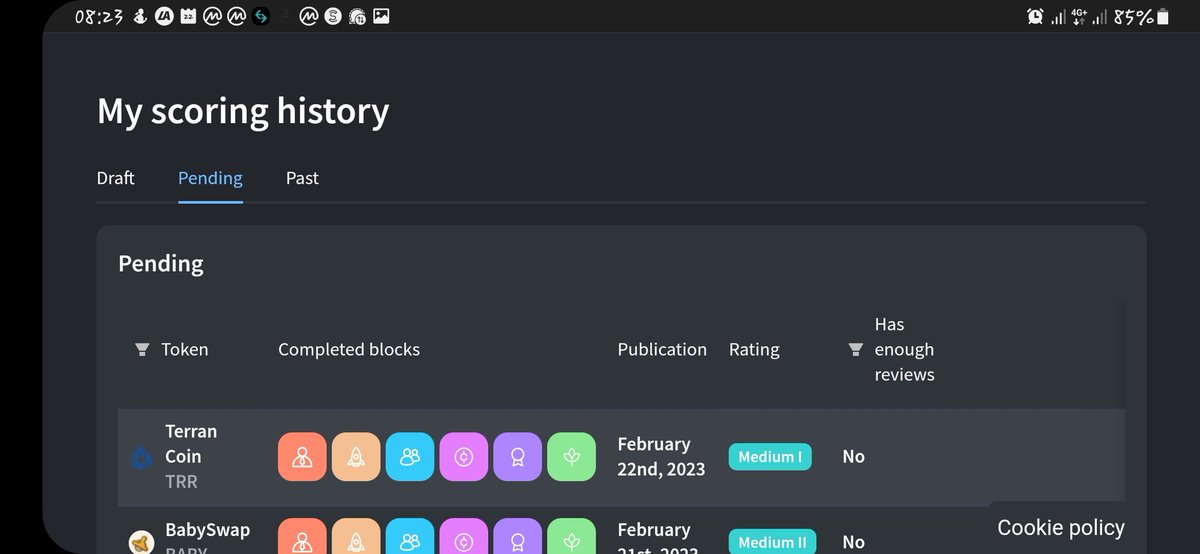Click the No value for BabySwap
The height and width of the screenshot is (554, 1200).
pos(853,542)
